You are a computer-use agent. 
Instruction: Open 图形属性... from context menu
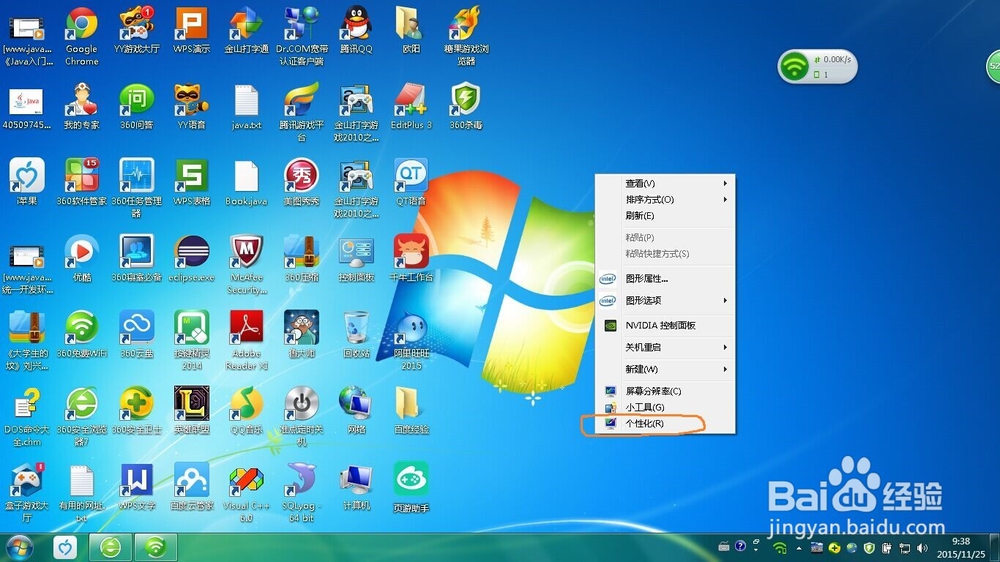pos(665,278)
